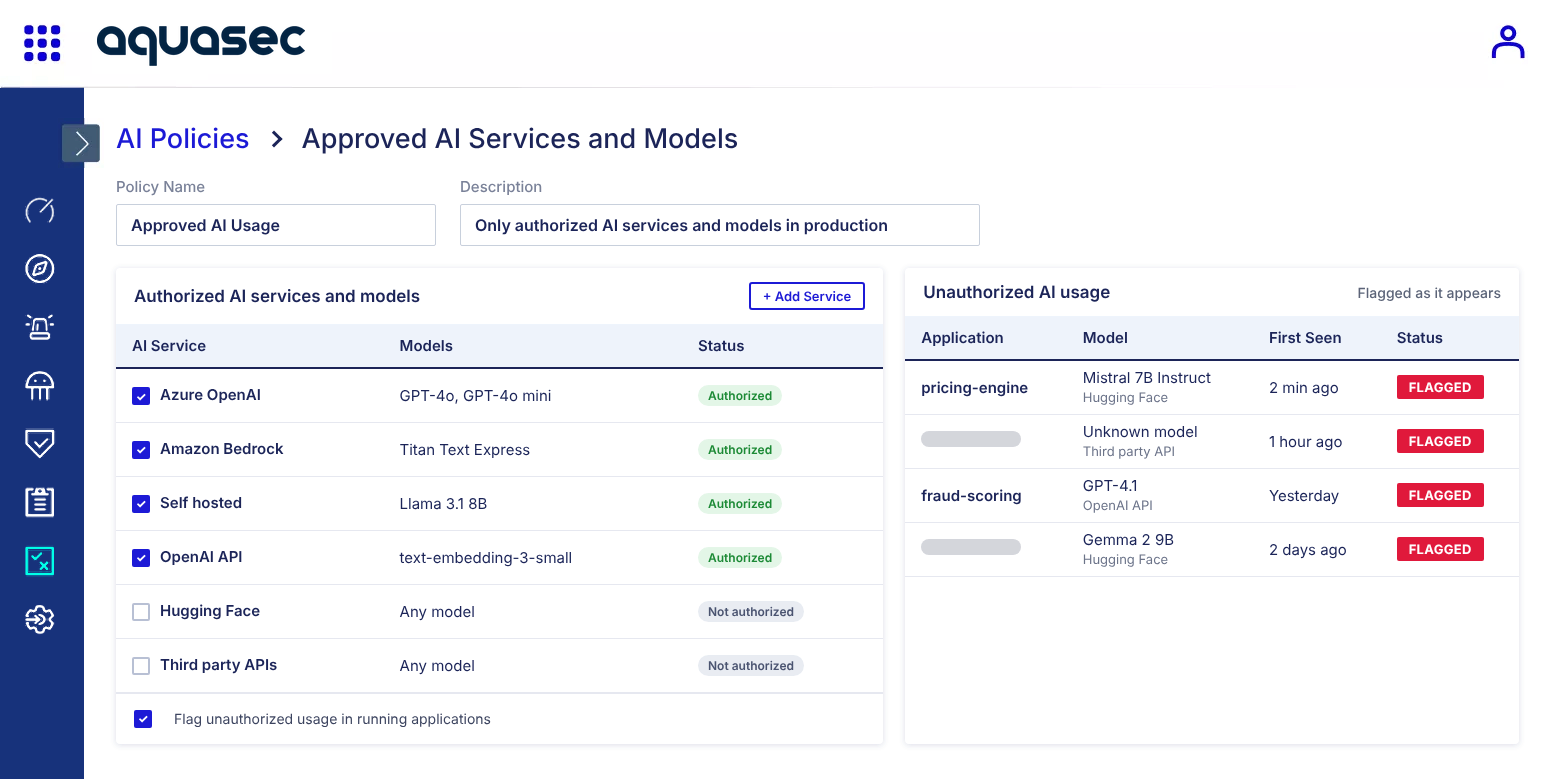Image resolution: width=1551 pixels, height=779 pixels.
Task: Click the aquasec logo
Action: click(x=201, y=43)
